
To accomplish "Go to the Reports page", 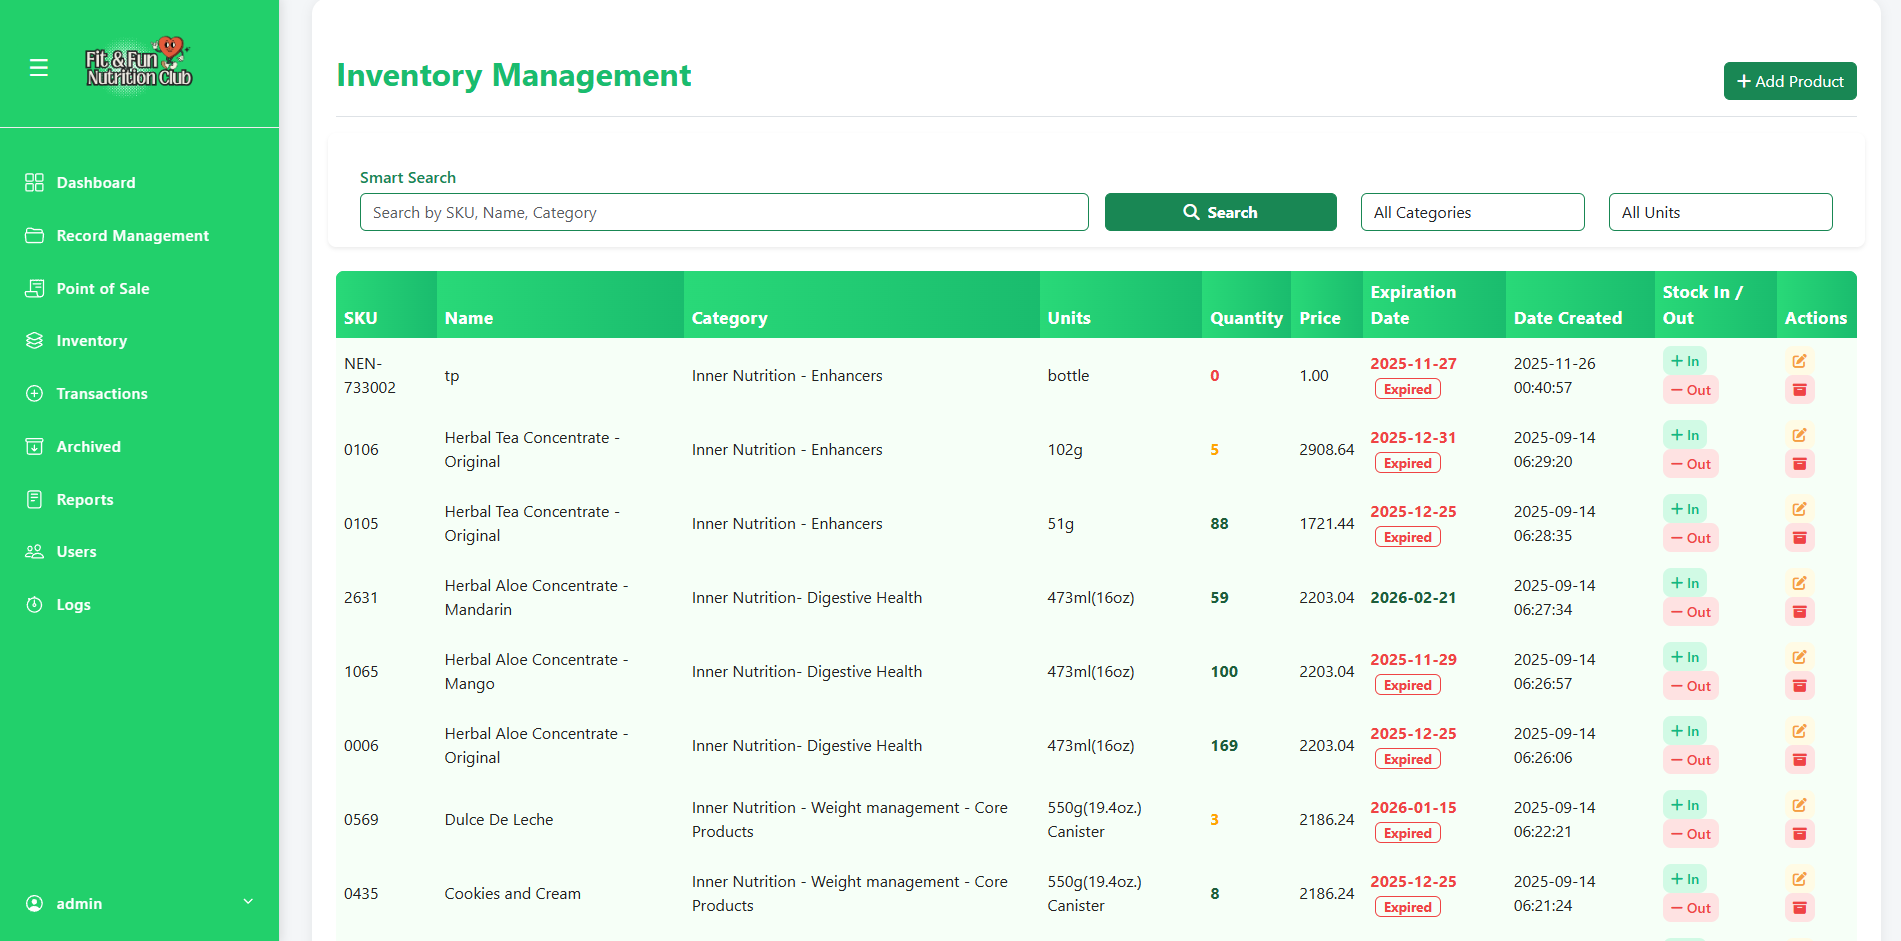I will click(84, 499).
